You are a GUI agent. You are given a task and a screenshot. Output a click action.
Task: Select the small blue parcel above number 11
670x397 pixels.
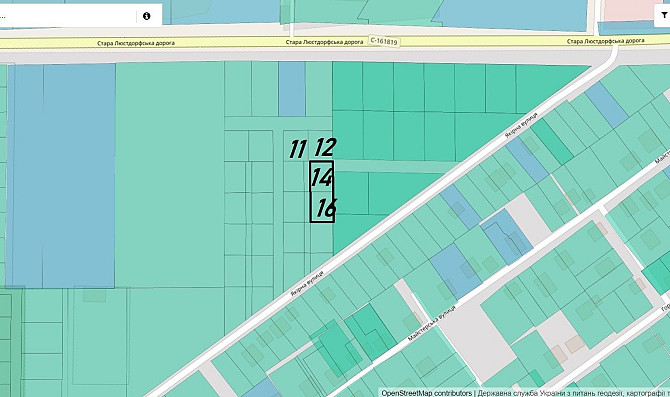point(292,89)
